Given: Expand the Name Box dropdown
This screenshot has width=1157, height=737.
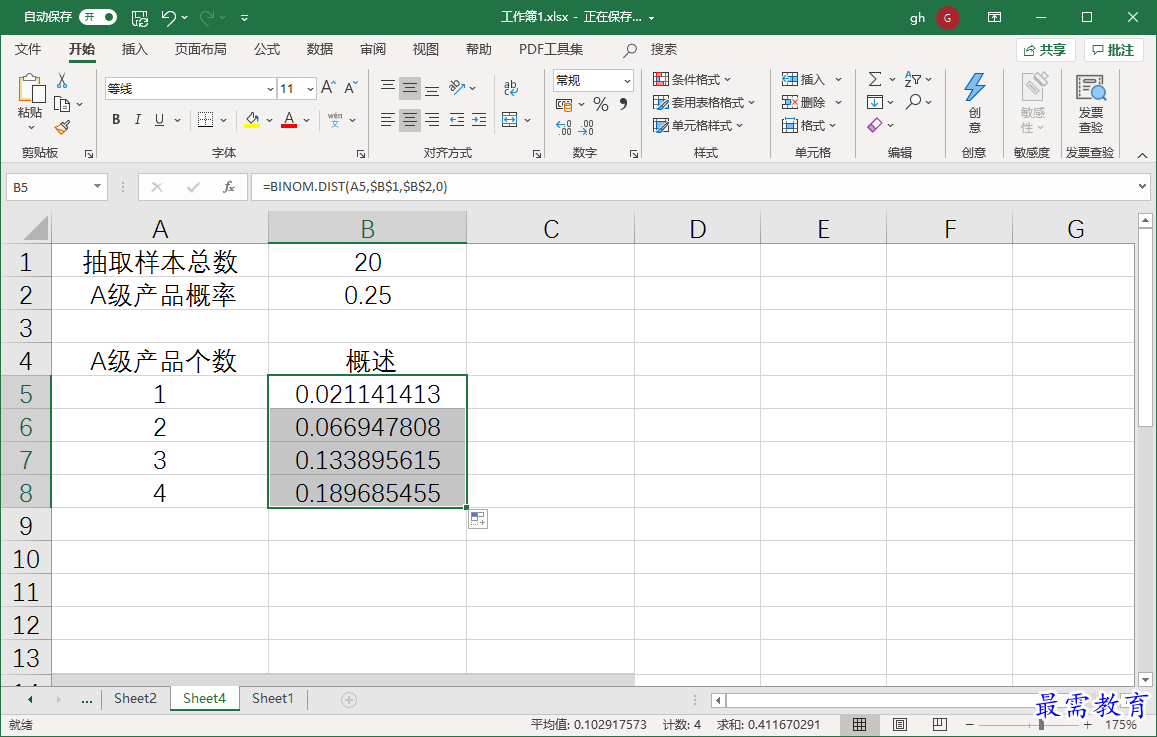Looking at the screenshot, I should 97,187.
